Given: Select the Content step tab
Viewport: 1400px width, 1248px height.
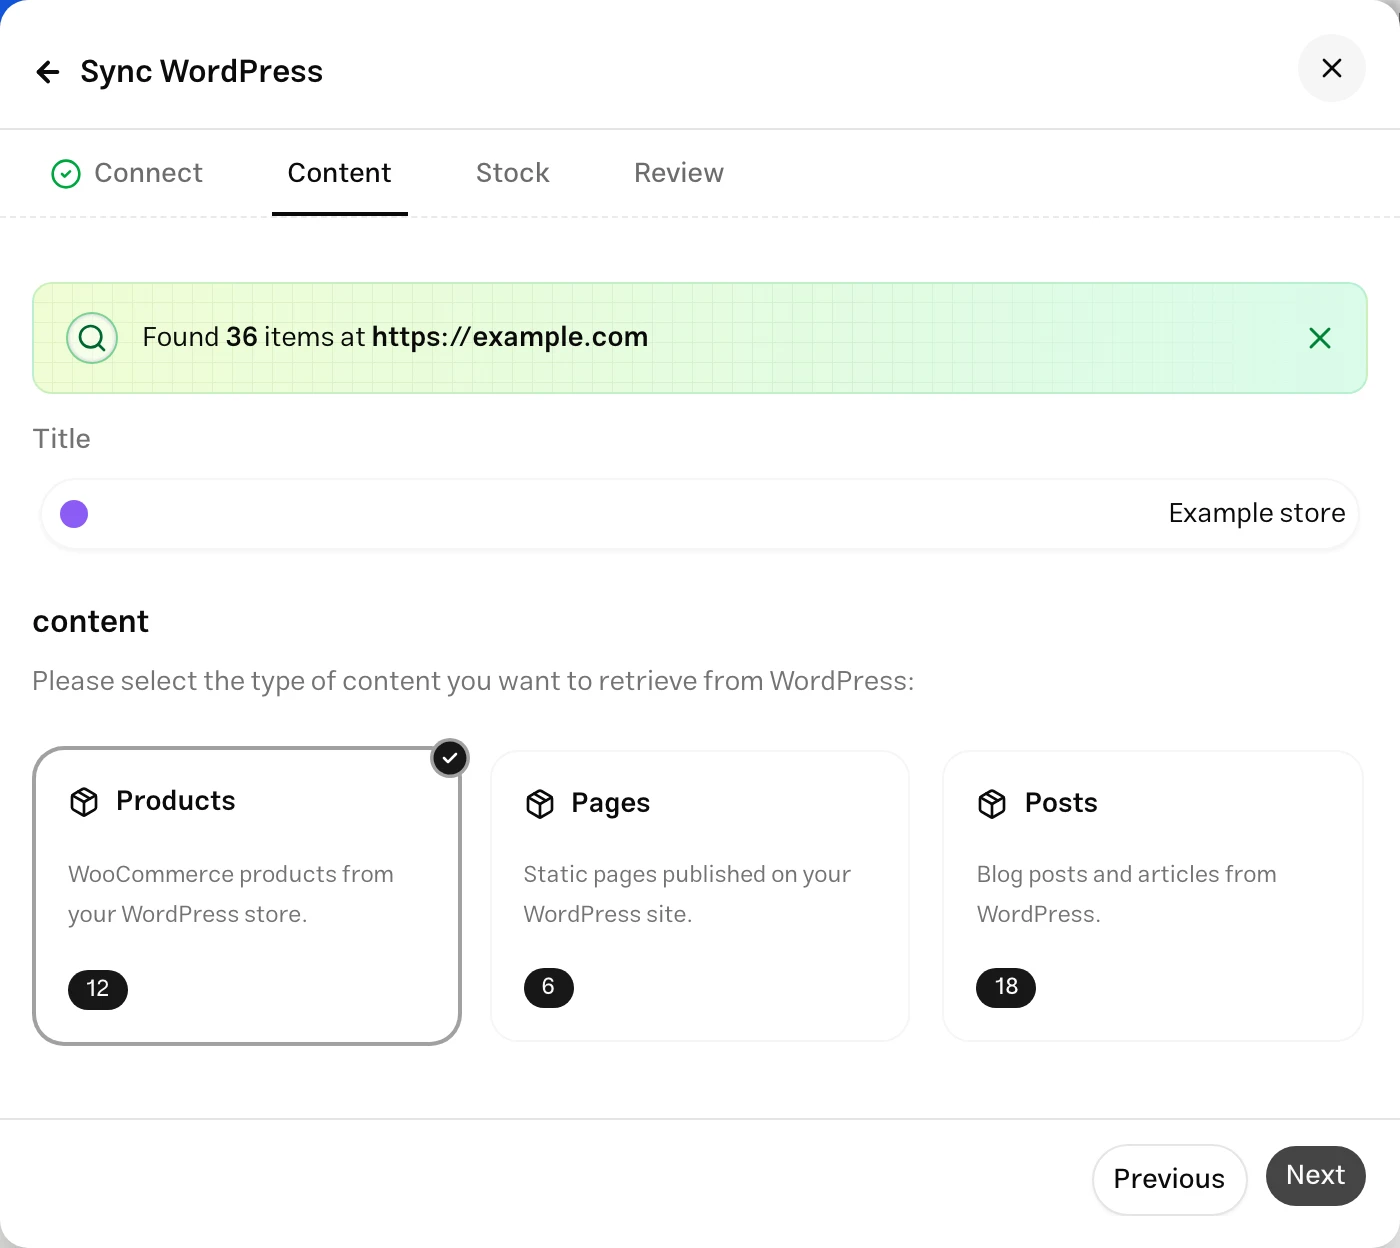Looking at the screenshot, I should (x=339, y=173).
